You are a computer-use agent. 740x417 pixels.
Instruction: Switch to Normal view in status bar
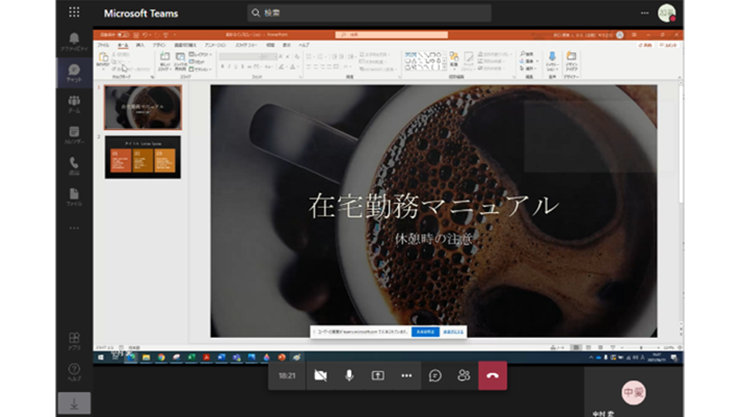click(576, 348)
